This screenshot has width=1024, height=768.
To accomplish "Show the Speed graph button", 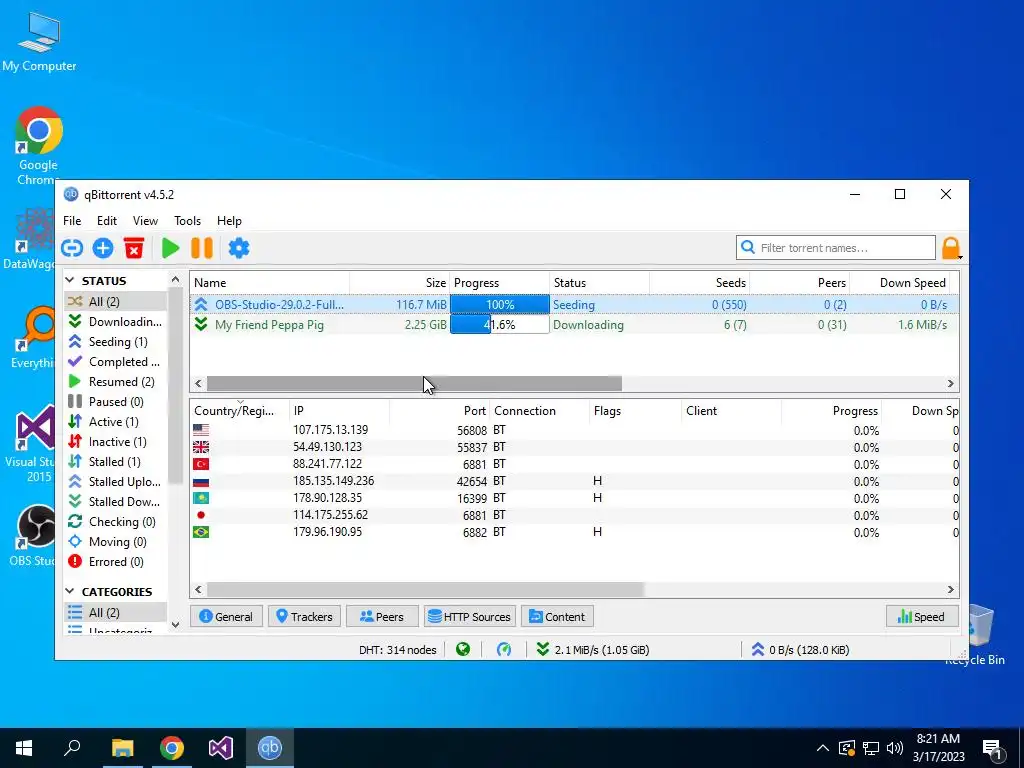I will tap(921, 616).
